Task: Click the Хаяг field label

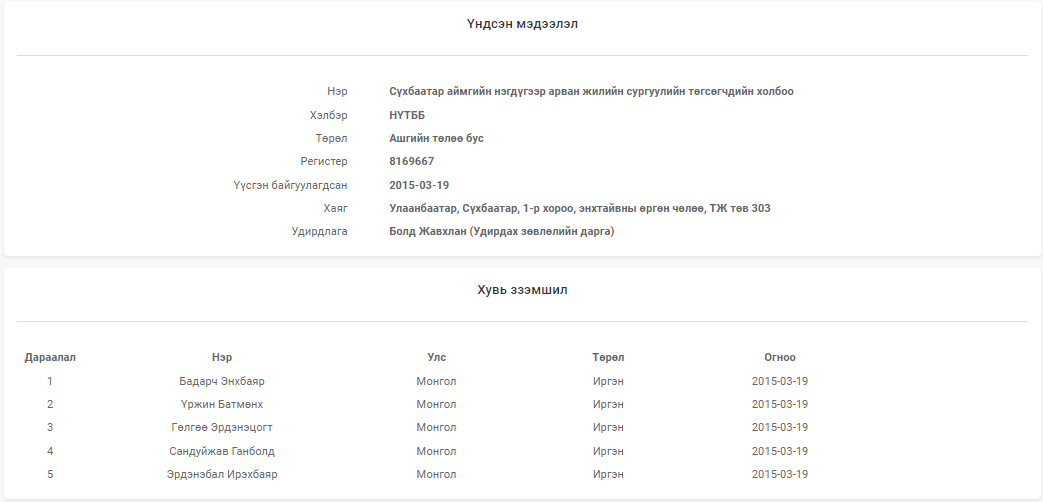Action: tap(335, 208)
